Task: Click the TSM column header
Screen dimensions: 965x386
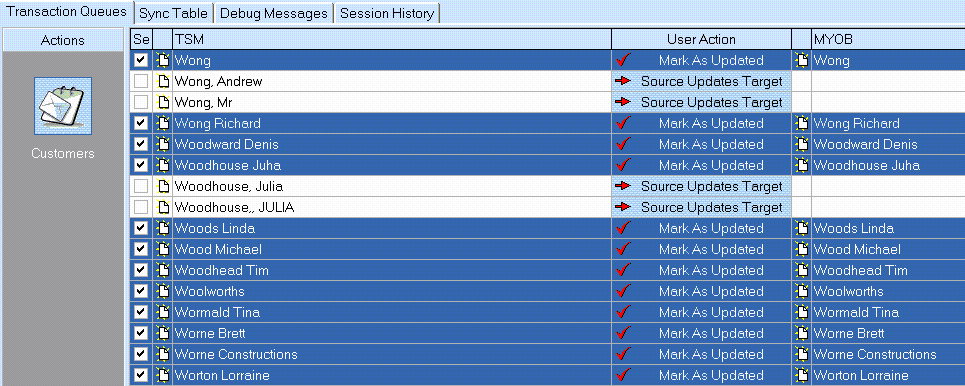Action: (x=391, y=39)
